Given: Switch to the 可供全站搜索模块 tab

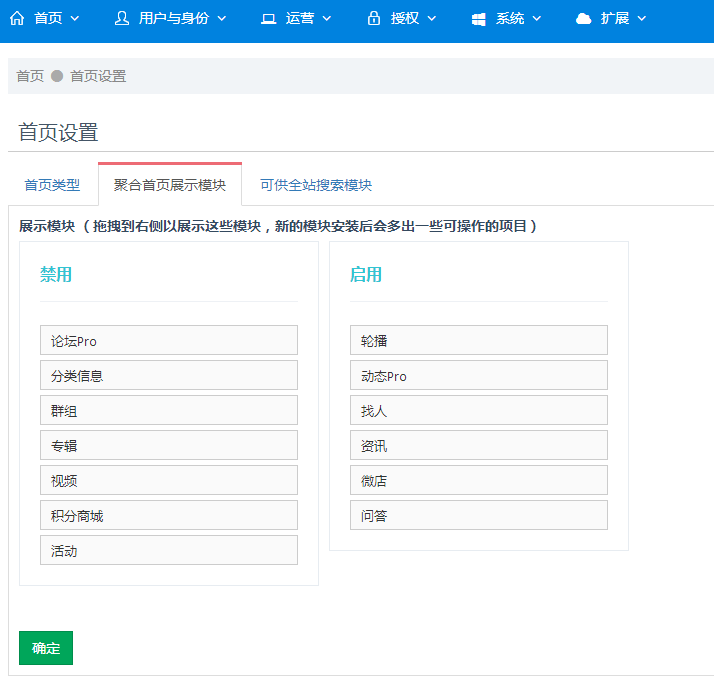Looking at the screenshot, I should pos(316,185).
